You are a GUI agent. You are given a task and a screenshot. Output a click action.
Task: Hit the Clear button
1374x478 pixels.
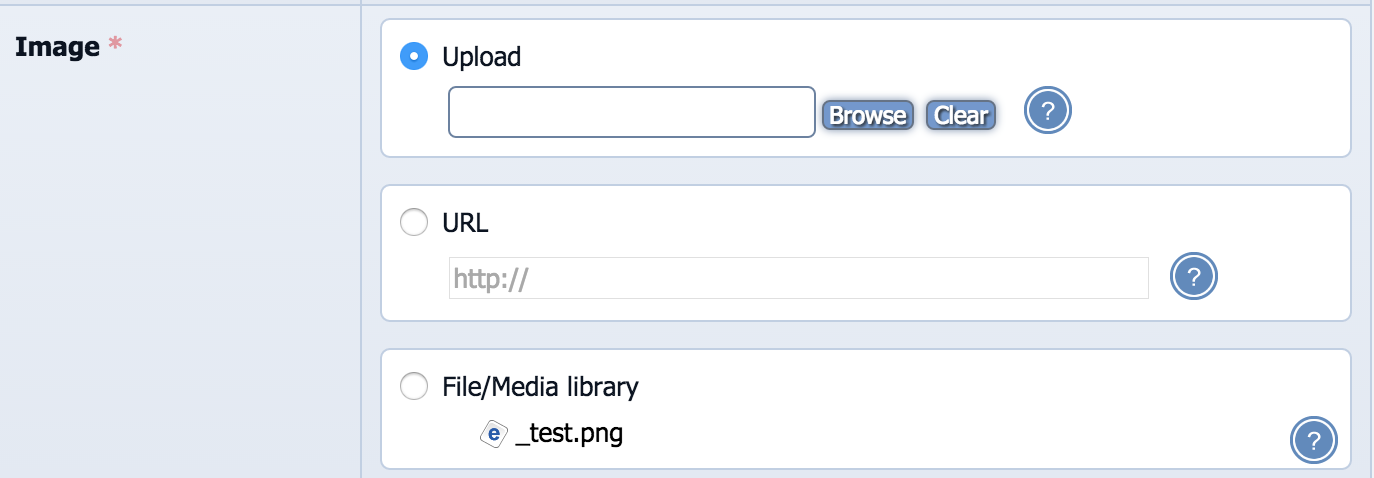point(960,116)
